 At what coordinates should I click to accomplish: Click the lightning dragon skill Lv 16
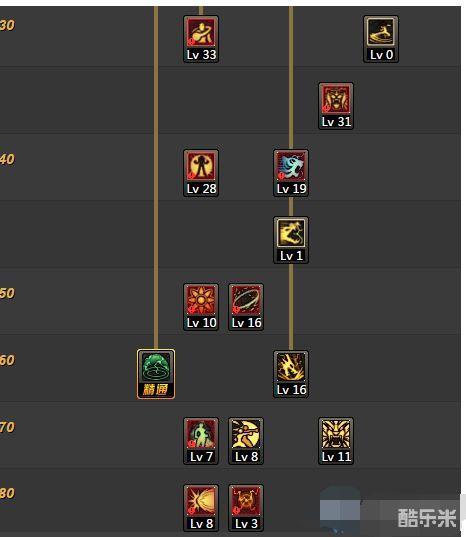[291, 374]
